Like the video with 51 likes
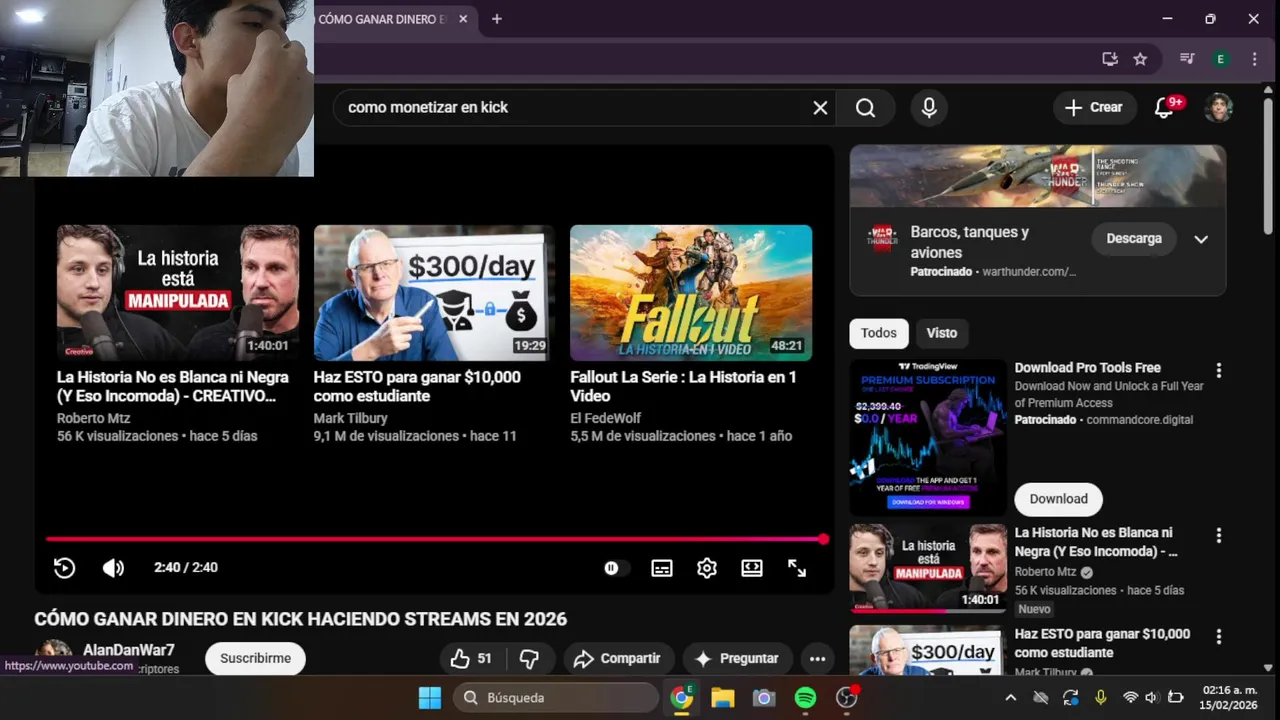This screenshot has height=720, width=1280. tap(471, 658)
